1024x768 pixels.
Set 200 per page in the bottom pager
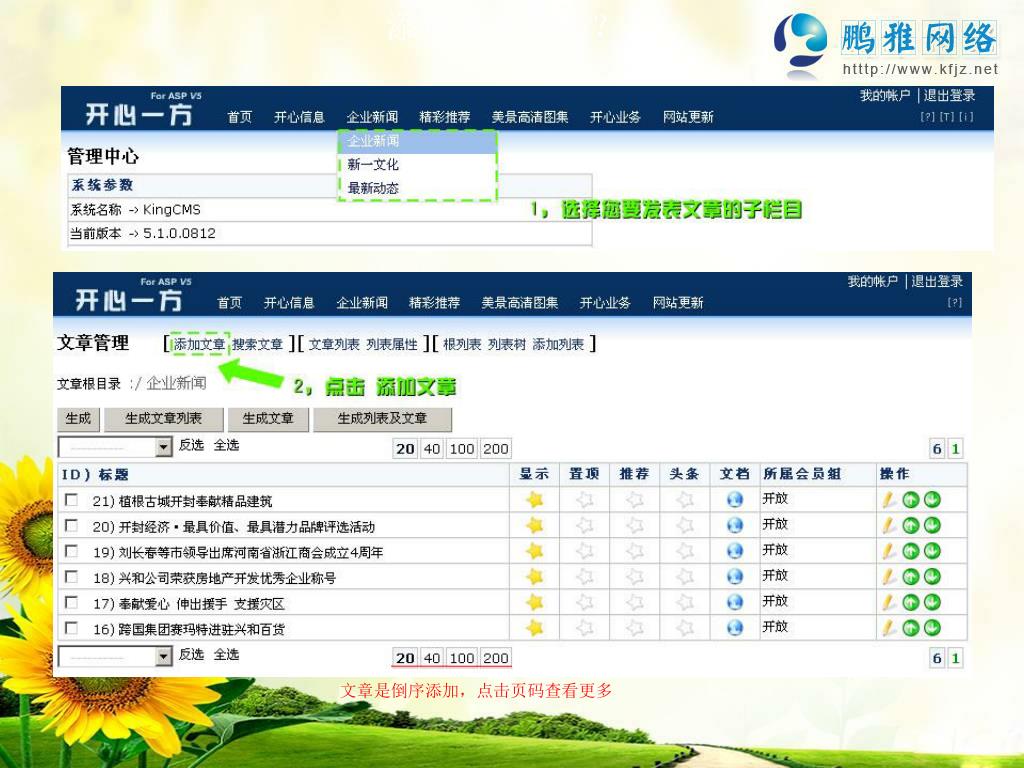(496, 658)
